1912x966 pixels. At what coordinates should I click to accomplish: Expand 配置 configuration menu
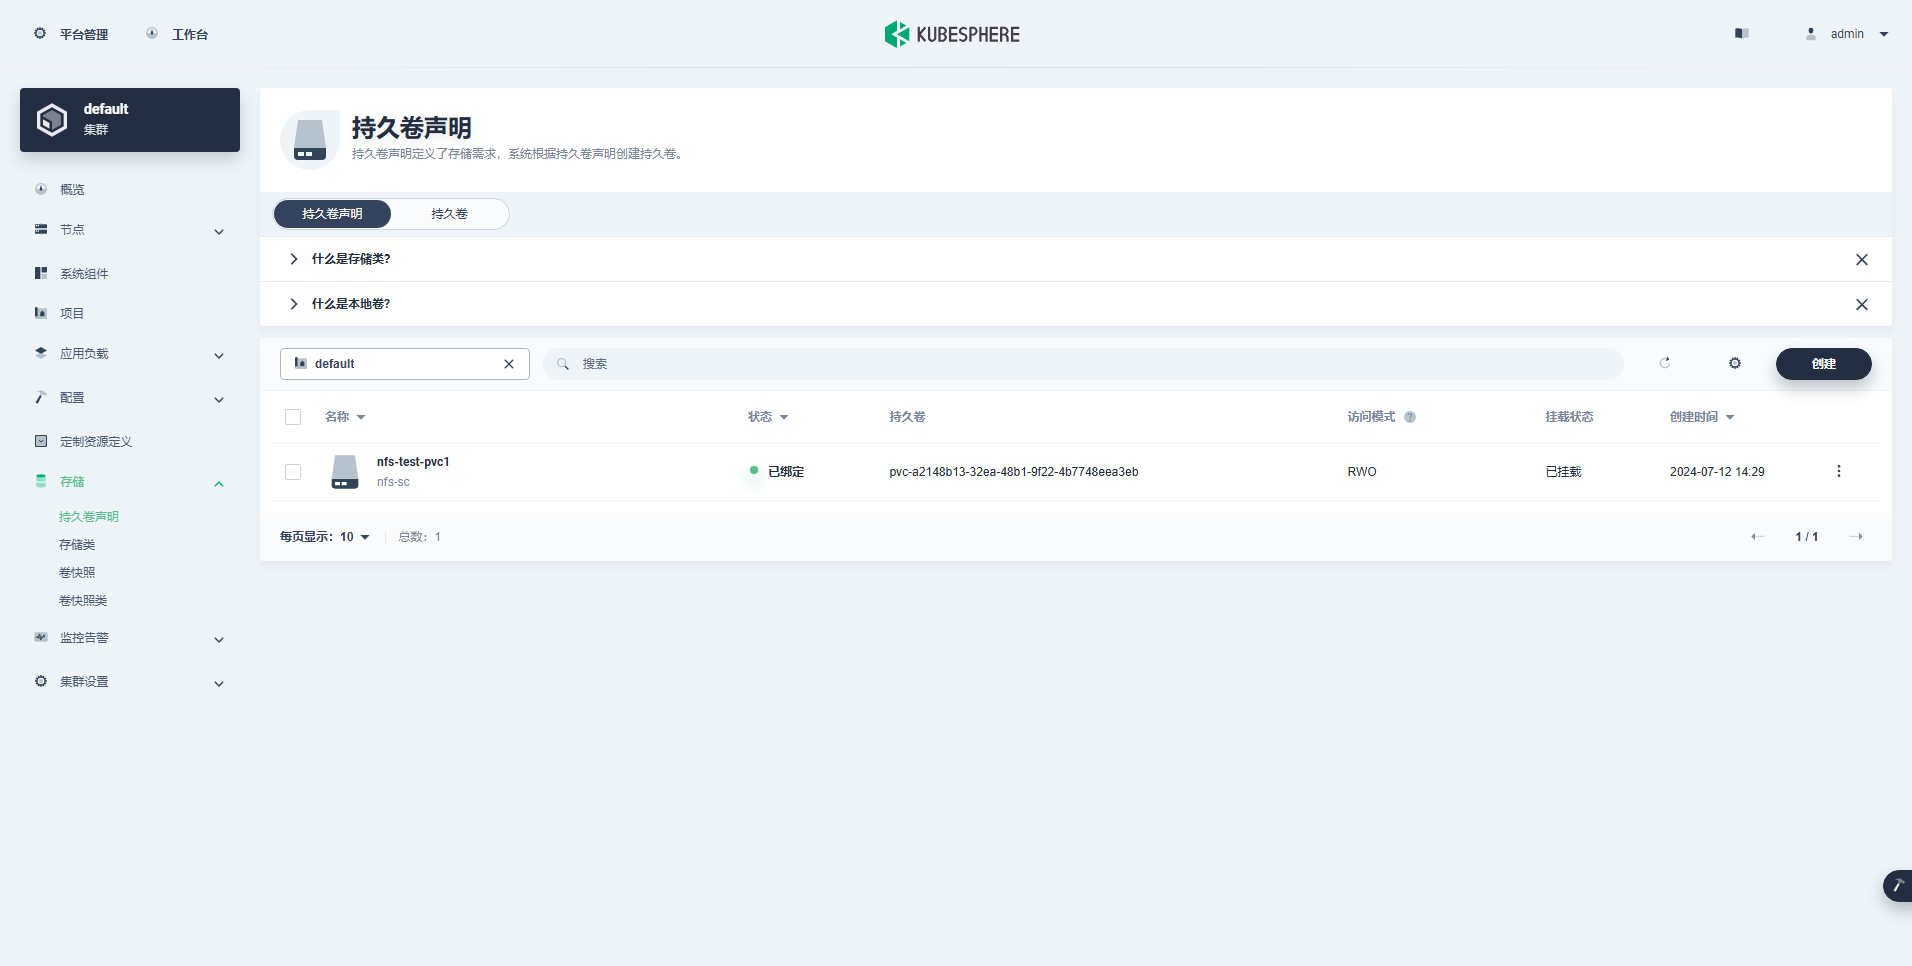click(x=130, y=398)
